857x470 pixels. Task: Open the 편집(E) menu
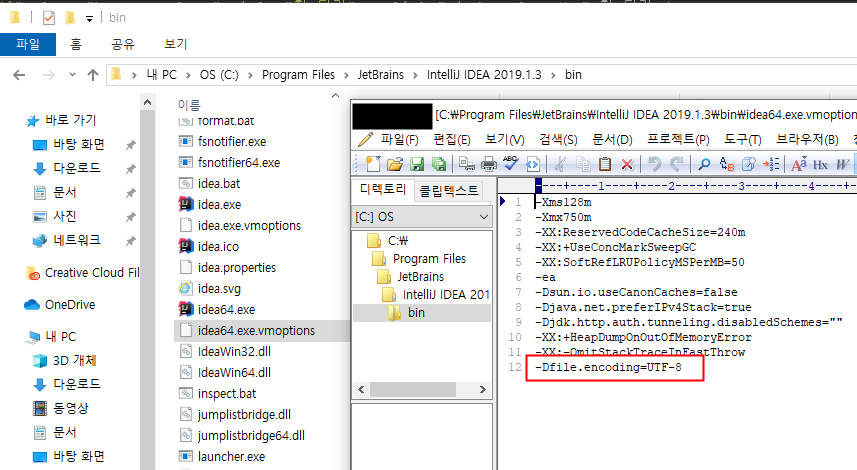coord(452,140)
